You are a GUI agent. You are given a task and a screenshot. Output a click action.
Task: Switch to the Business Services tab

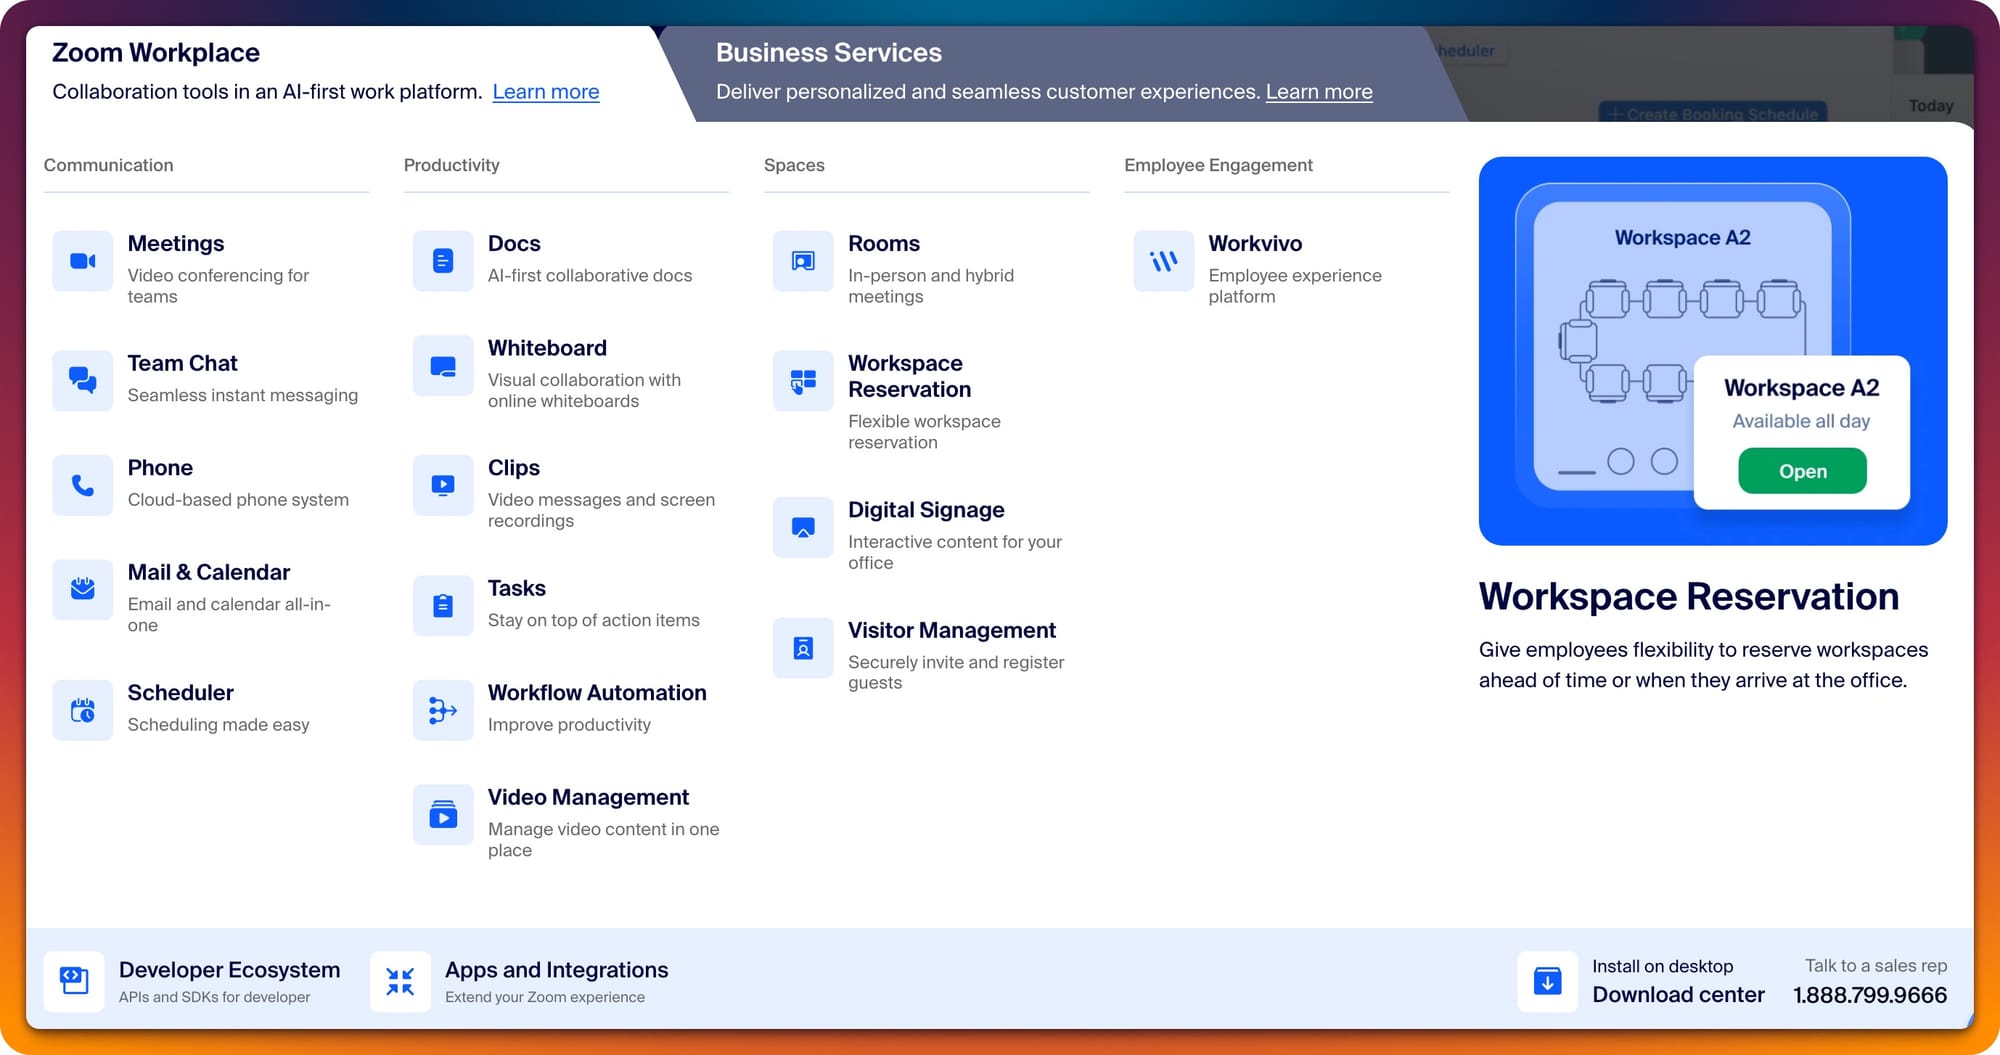pyautogui.click(x=828, y=53)
